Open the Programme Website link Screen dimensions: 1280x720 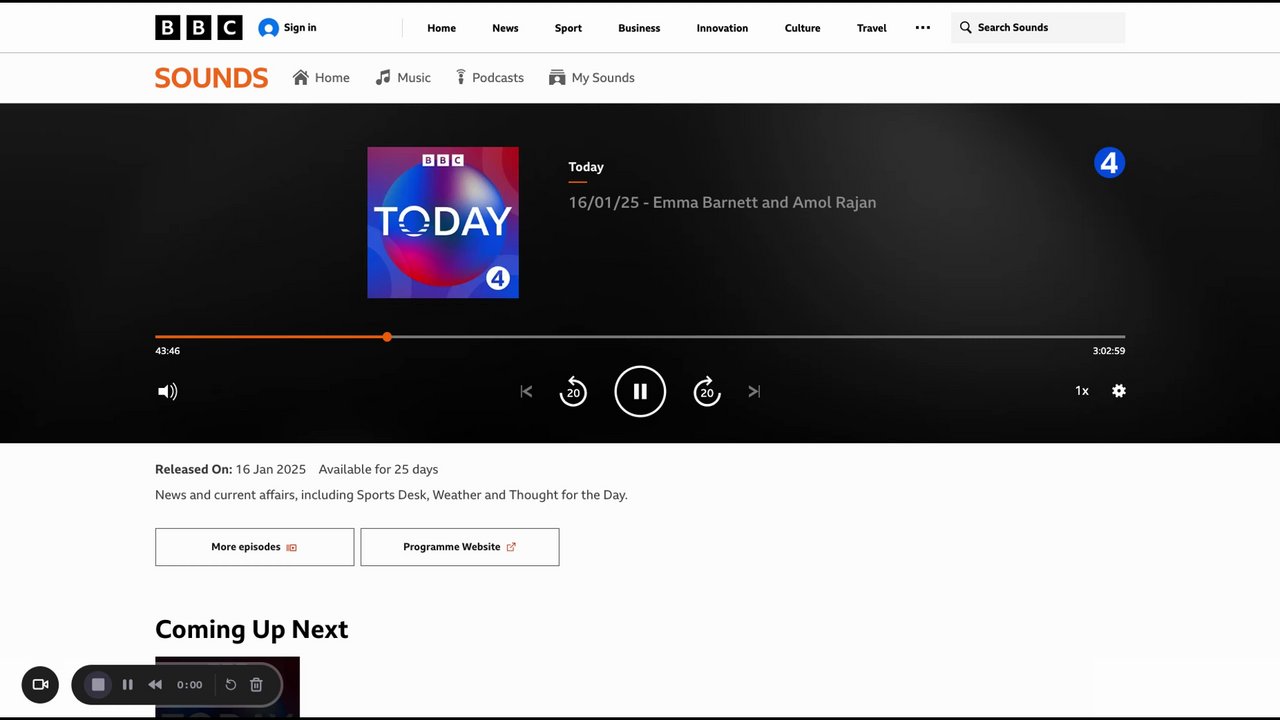460,547
